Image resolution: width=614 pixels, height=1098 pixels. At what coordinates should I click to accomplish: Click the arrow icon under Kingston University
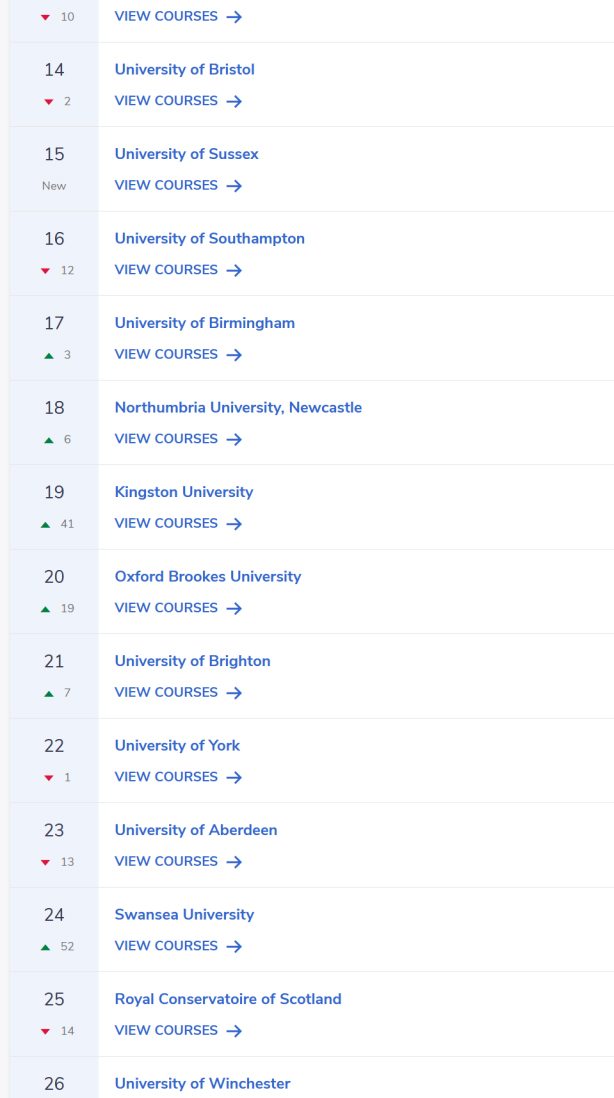click(234, 524)
